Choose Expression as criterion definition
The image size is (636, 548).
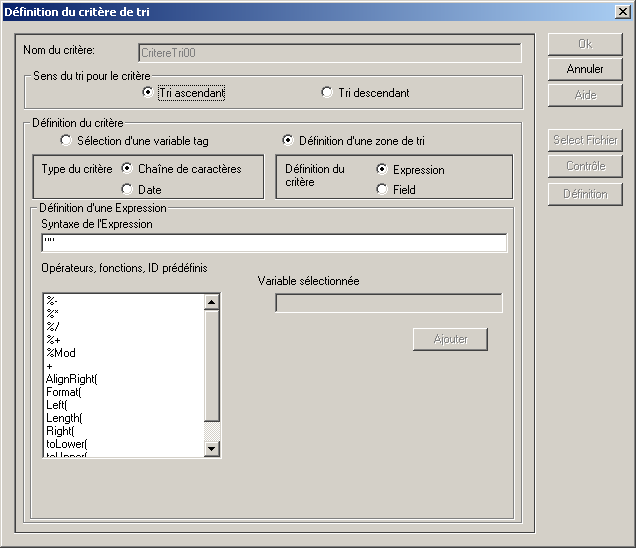coord(382,170)
